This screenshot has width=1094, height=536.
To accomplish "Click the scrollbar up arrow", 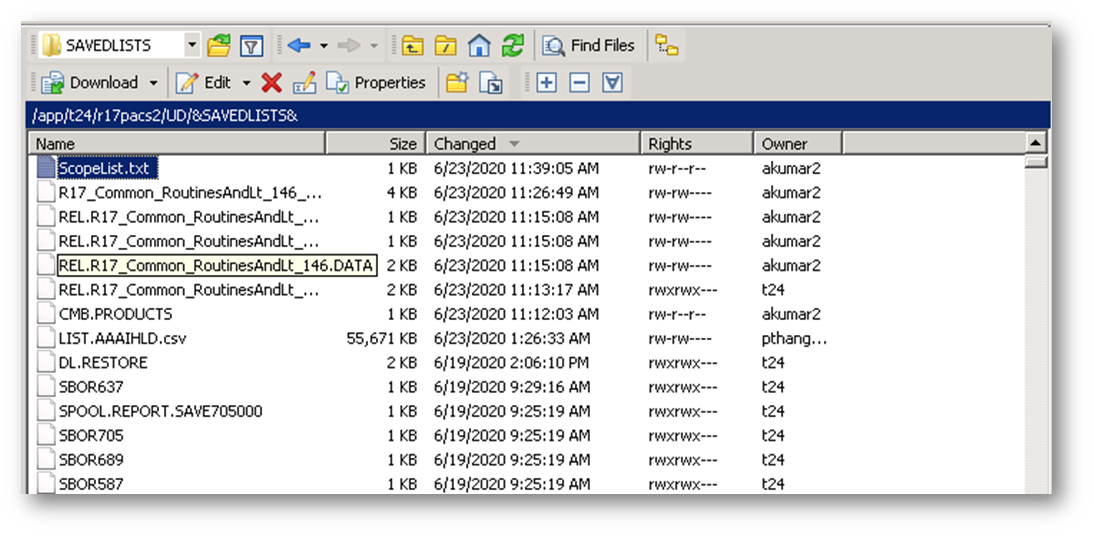I will 1037,143.
